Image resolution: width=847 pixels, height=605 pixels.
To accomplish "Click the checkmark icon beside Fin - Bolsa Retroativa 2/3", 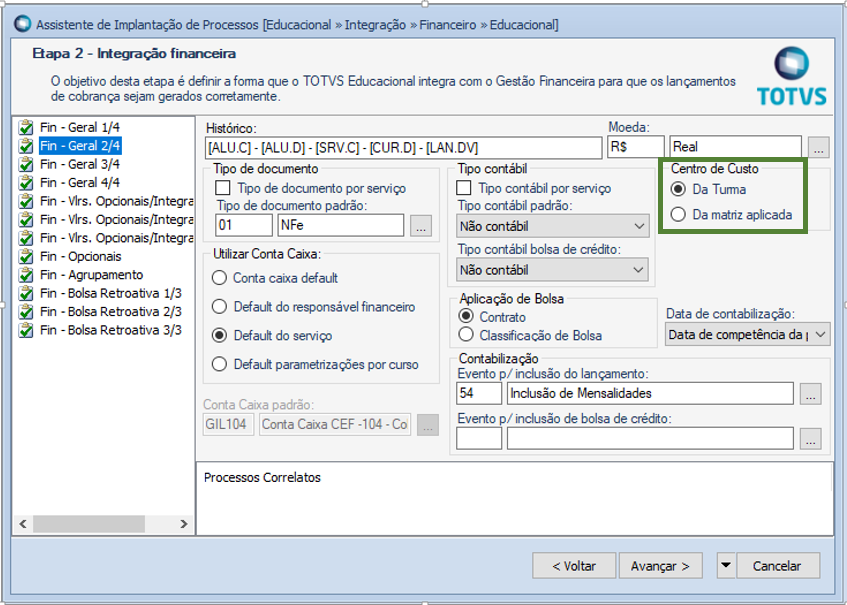I will (x=25, y=312).
